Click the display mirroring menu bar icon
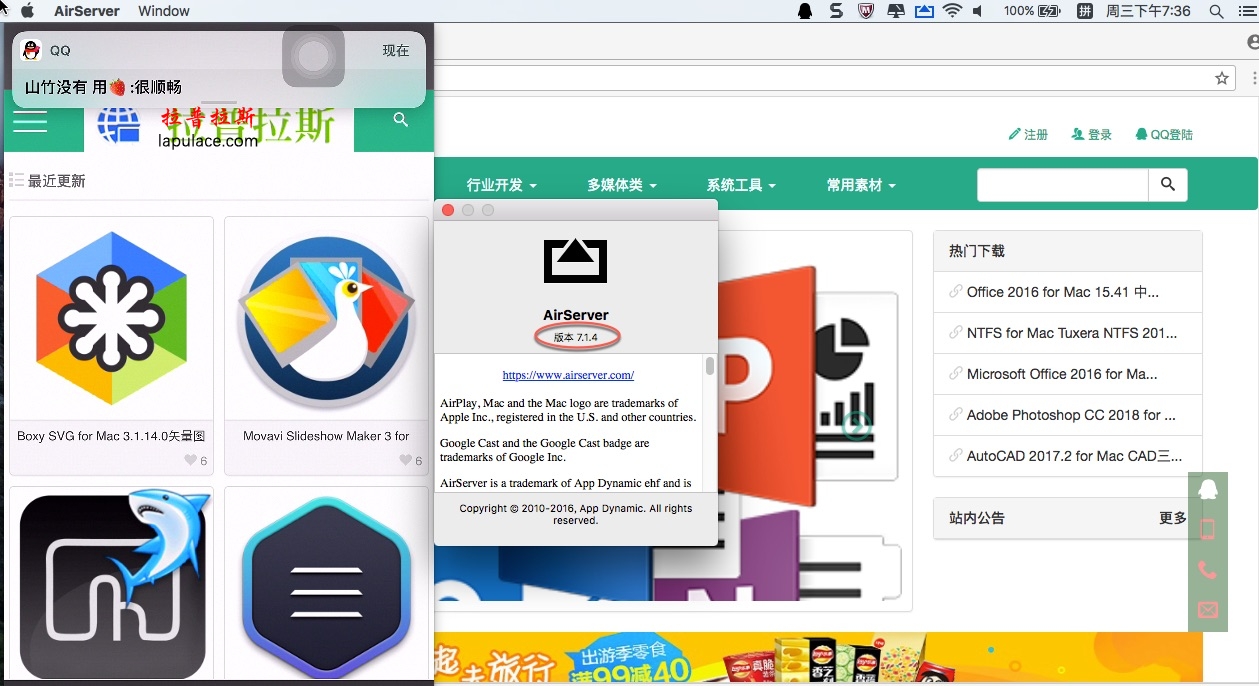Screen dimensions: 1259x686 pyautogui.click(x=896, y=11)
